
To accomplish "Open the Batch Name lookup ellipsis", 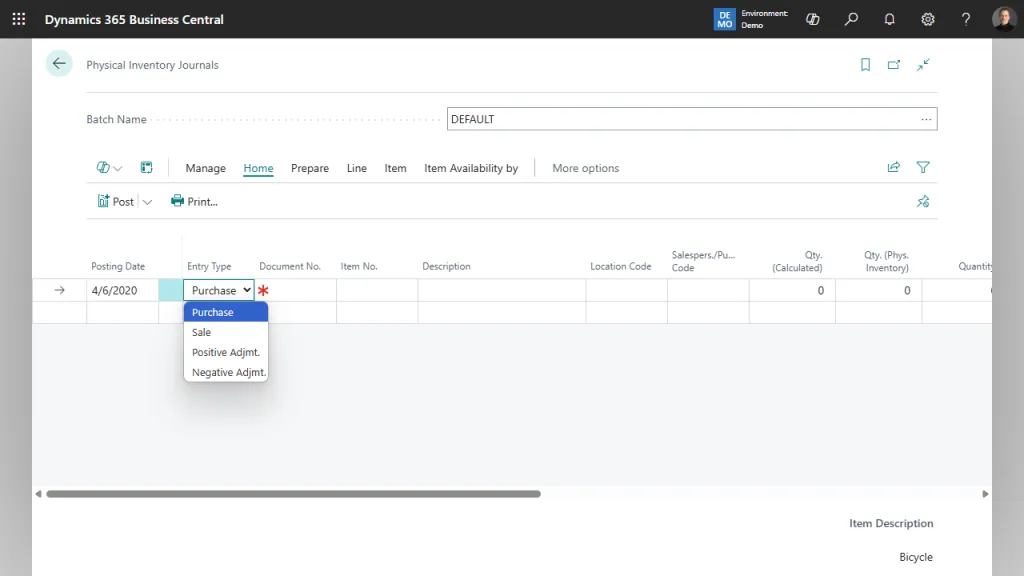I will tap(926, 118).
